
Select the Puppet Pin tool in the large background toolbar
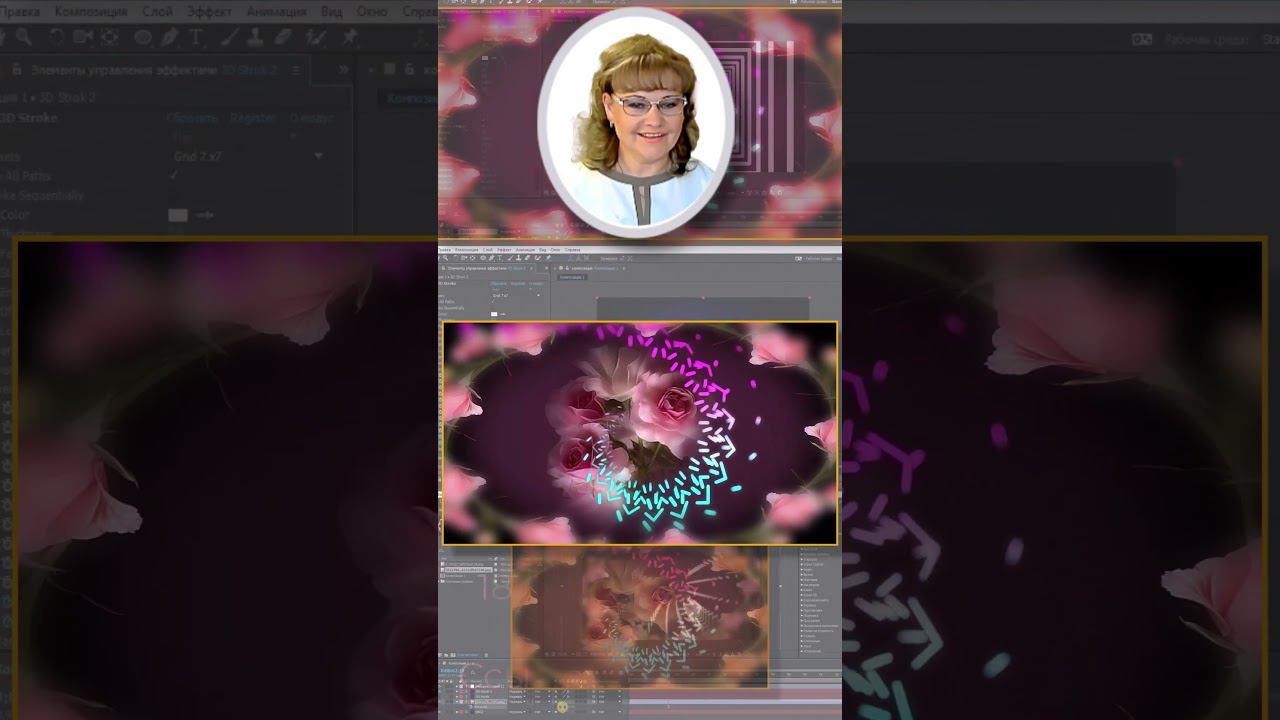click(x=349, y=37)
